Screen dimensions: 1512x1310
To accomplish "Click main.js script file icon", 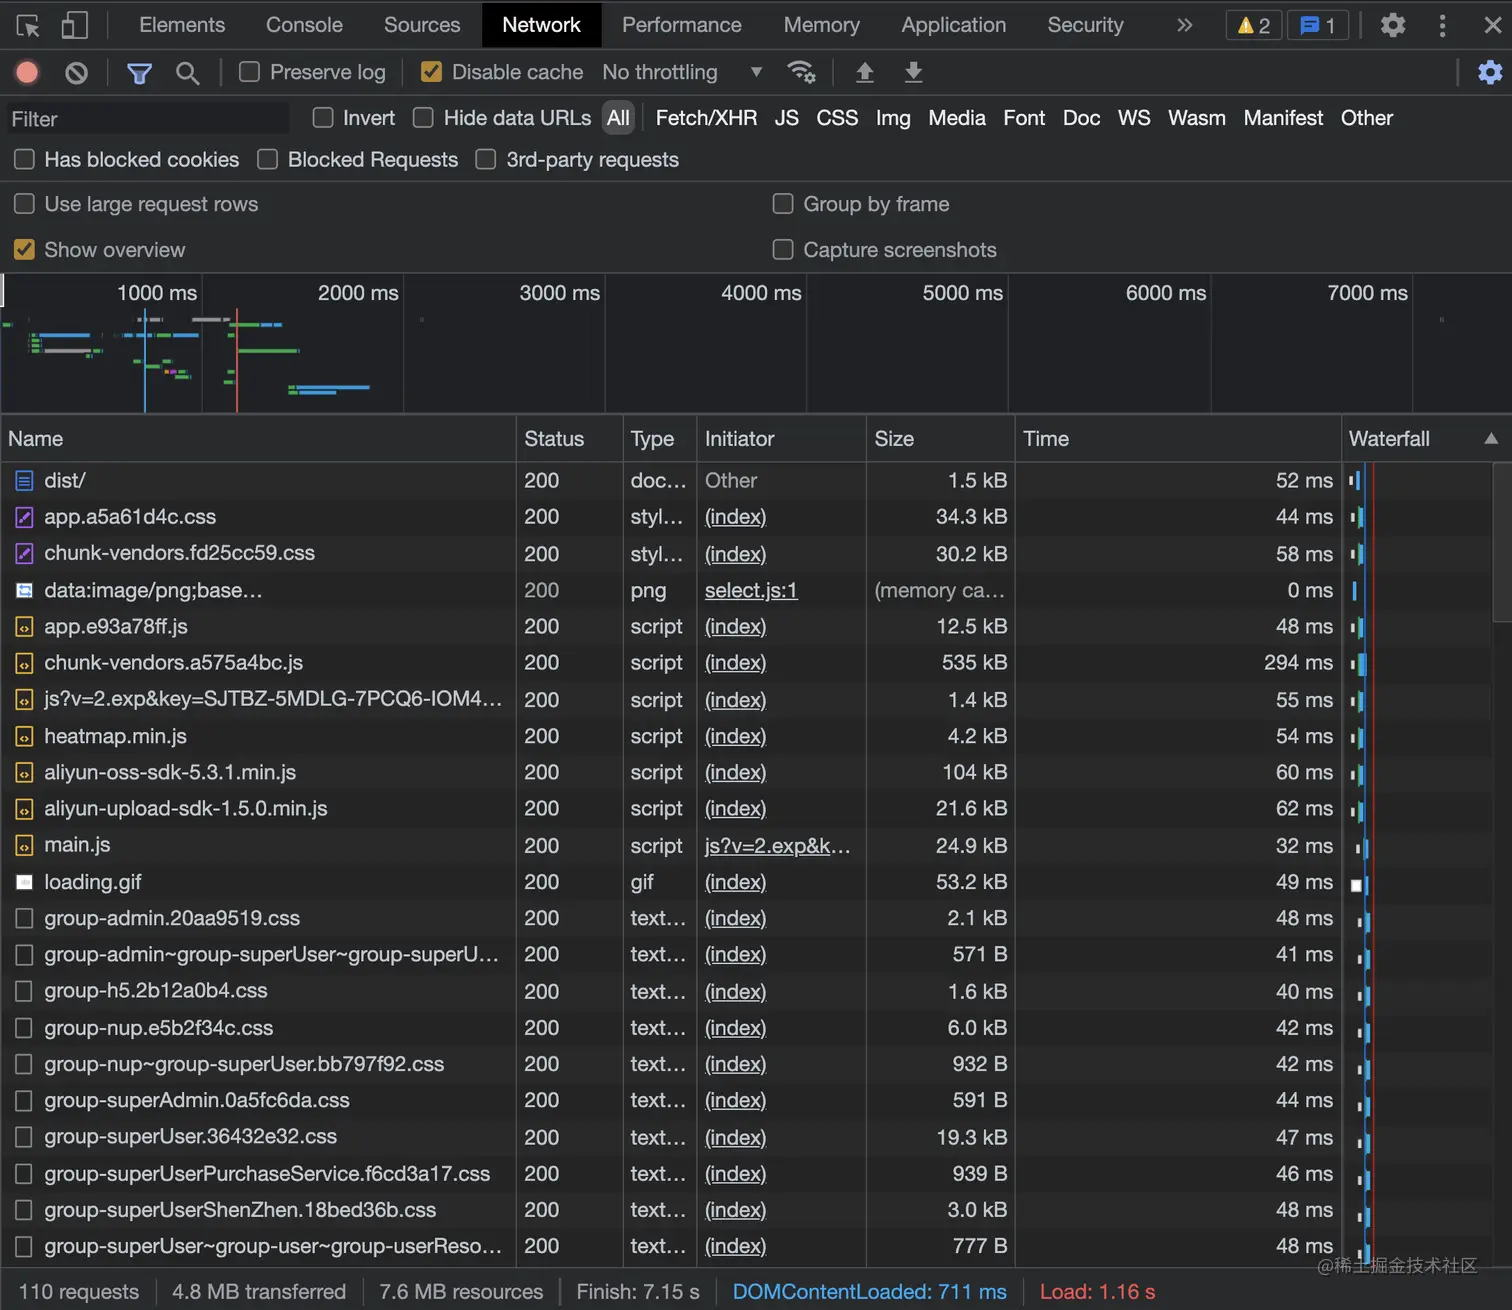I will click(x=24, y=846).
